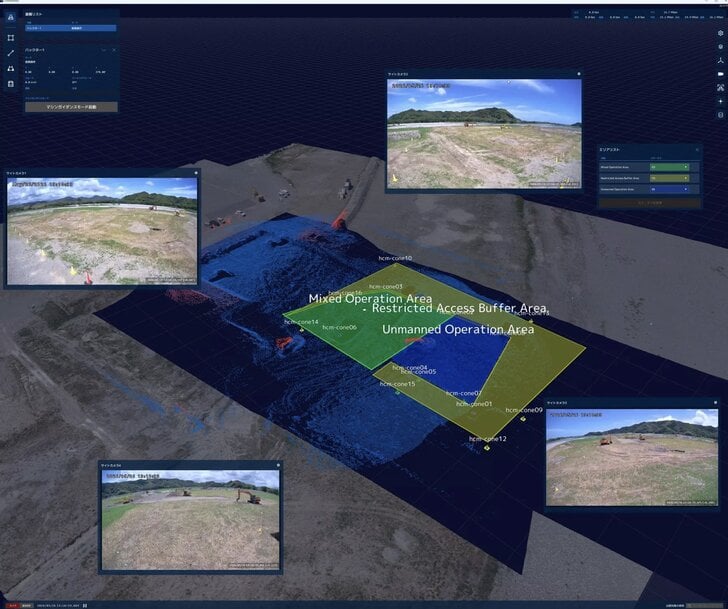
Task: Open the heavy machinery list sidebar icon
Action: pos(11,17)
